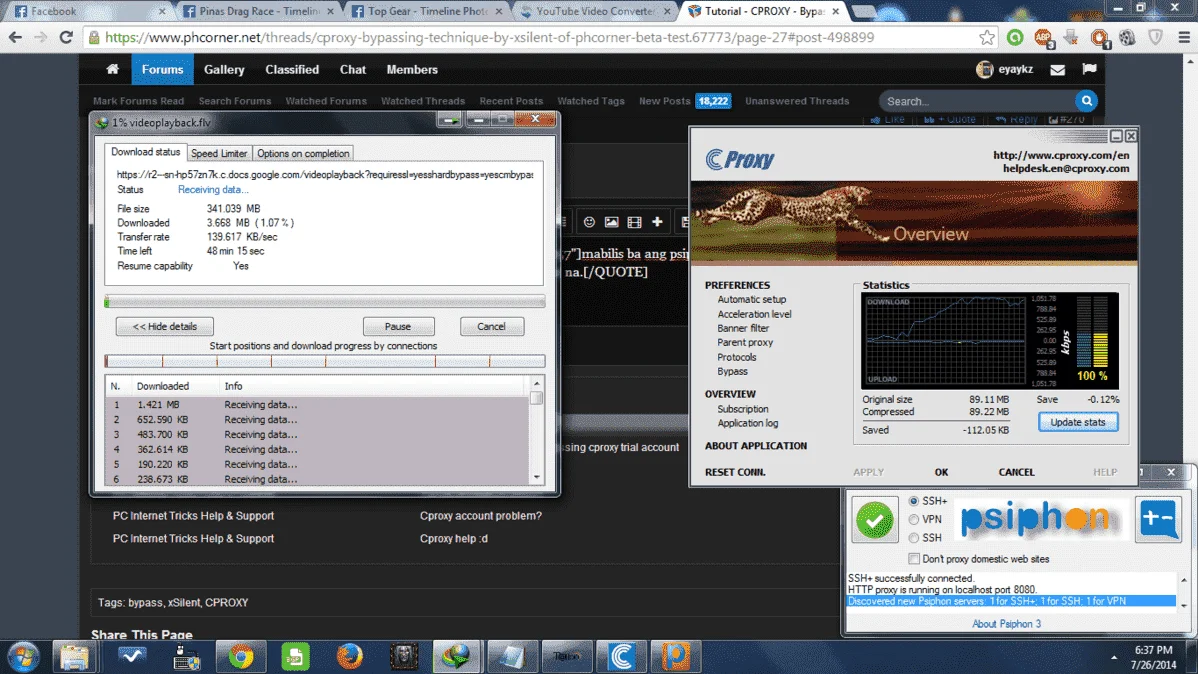Insert media film icon in the editor
1198x674 pixels.
pyautogui.click(x=634, y=222)
